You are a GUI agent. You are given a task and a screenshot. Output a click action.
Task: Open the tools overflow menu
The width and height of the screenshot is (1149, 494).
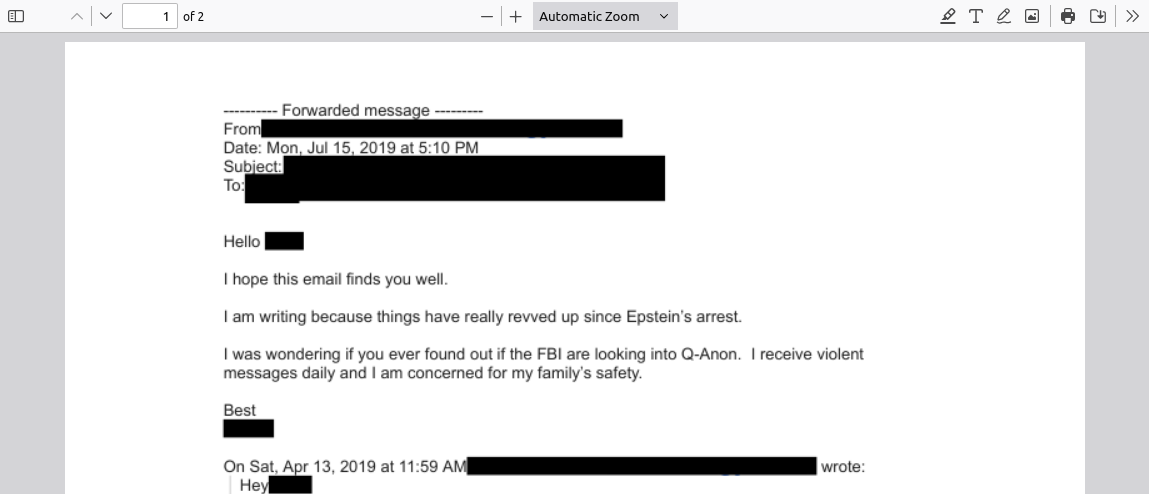[x=1132, y=16]
